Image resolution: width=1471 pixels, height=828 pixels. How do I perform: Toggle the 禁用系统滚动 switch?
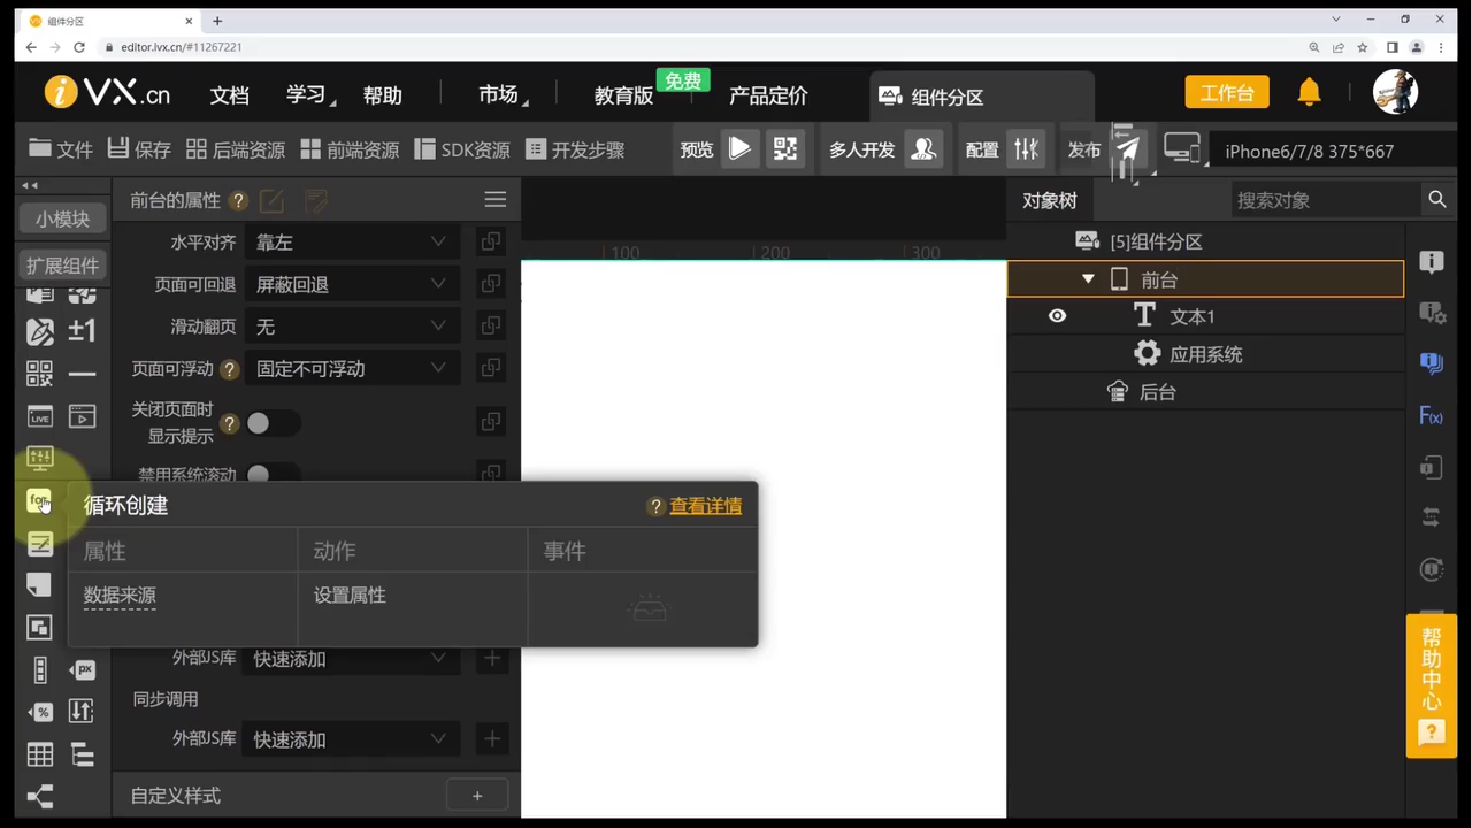coord(272,473)
